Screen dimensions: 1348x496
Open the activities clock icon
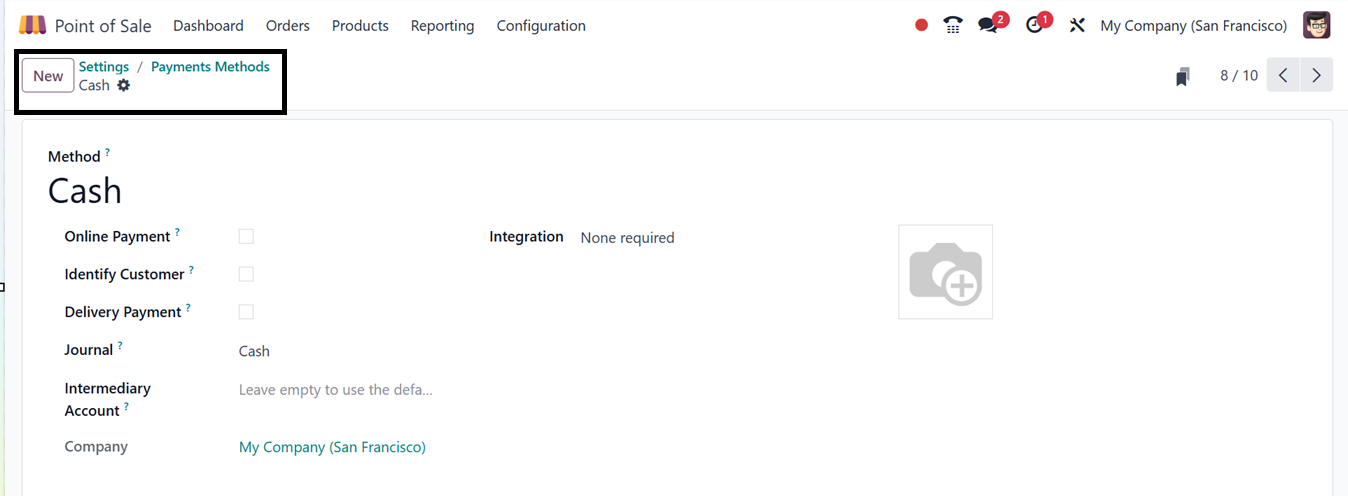[x=1034, y=26]
